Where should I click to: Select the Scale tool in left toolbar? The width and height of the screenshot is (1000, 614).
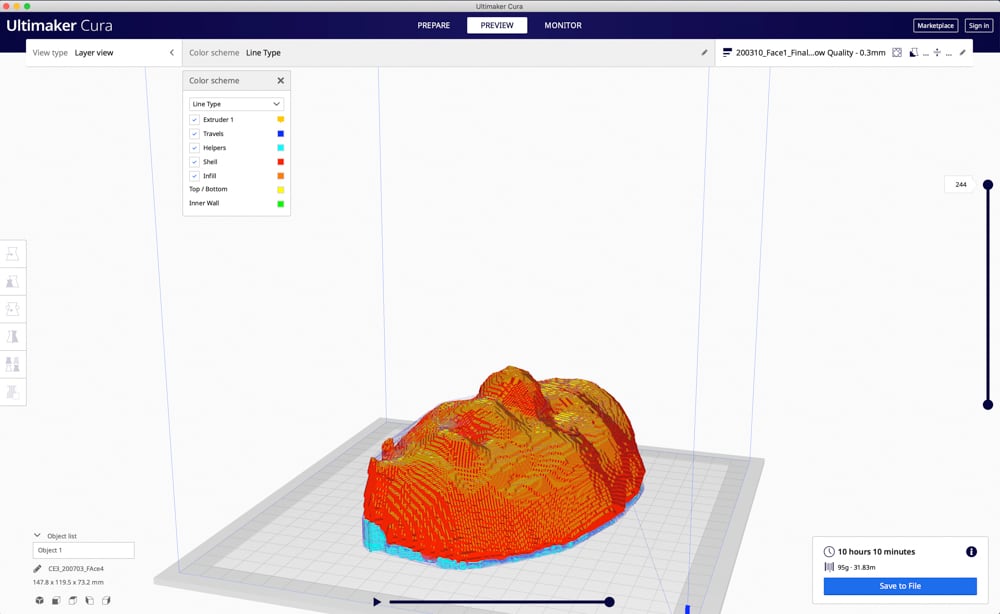(x=13, y=282)
